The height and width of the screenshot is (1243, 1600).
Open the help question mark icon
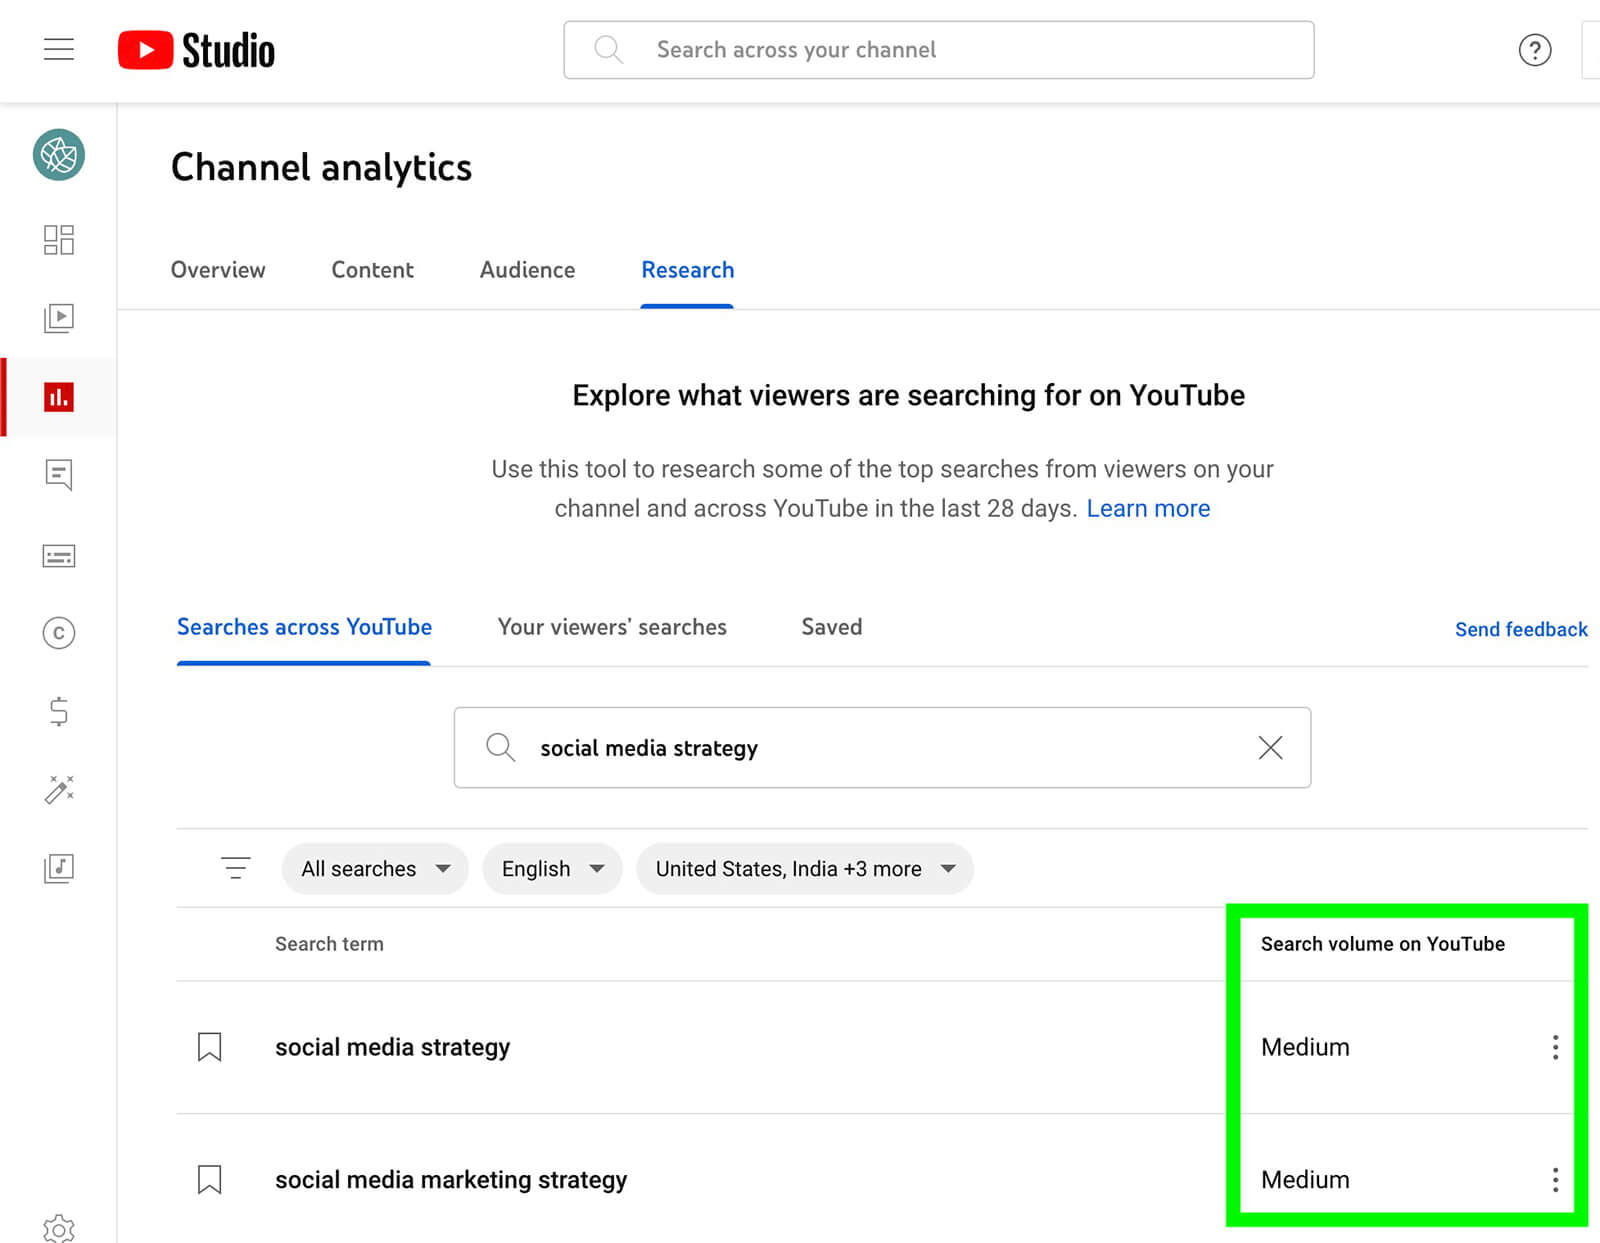1534,49
